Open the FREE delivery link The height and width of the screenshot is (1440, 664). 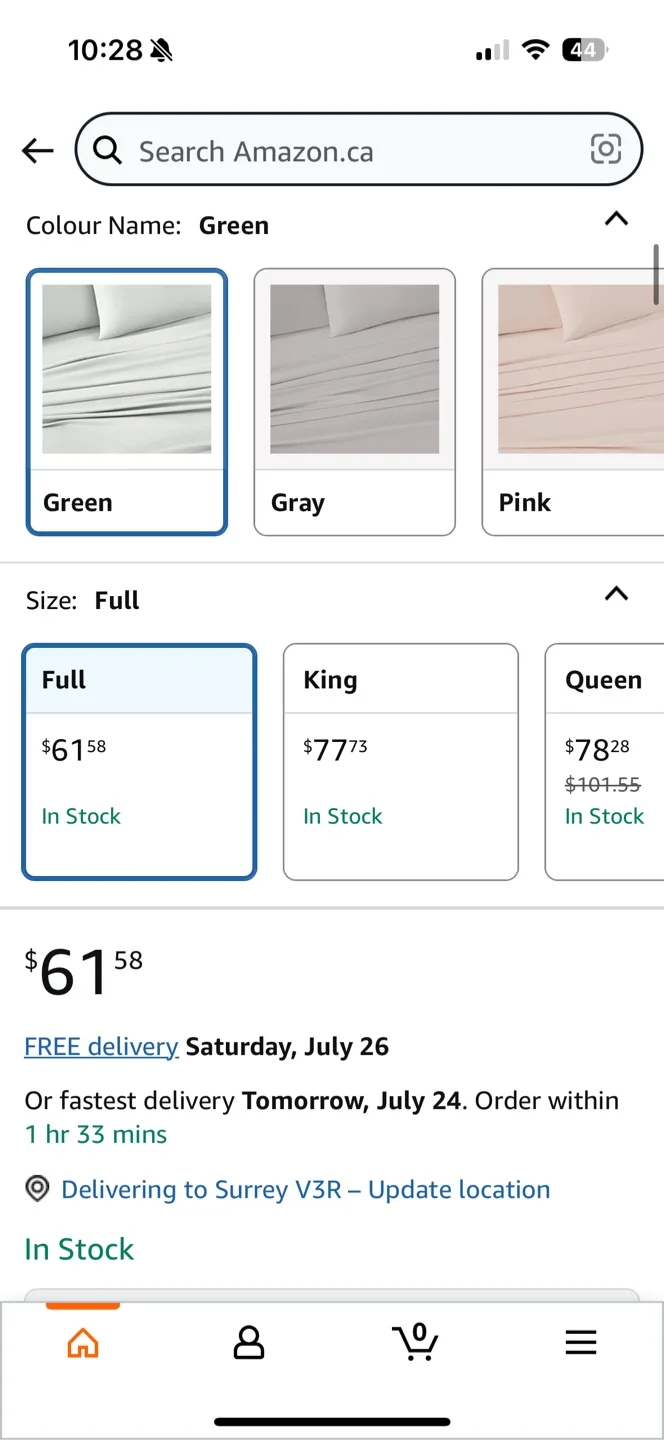click(x=101, y=1046)
